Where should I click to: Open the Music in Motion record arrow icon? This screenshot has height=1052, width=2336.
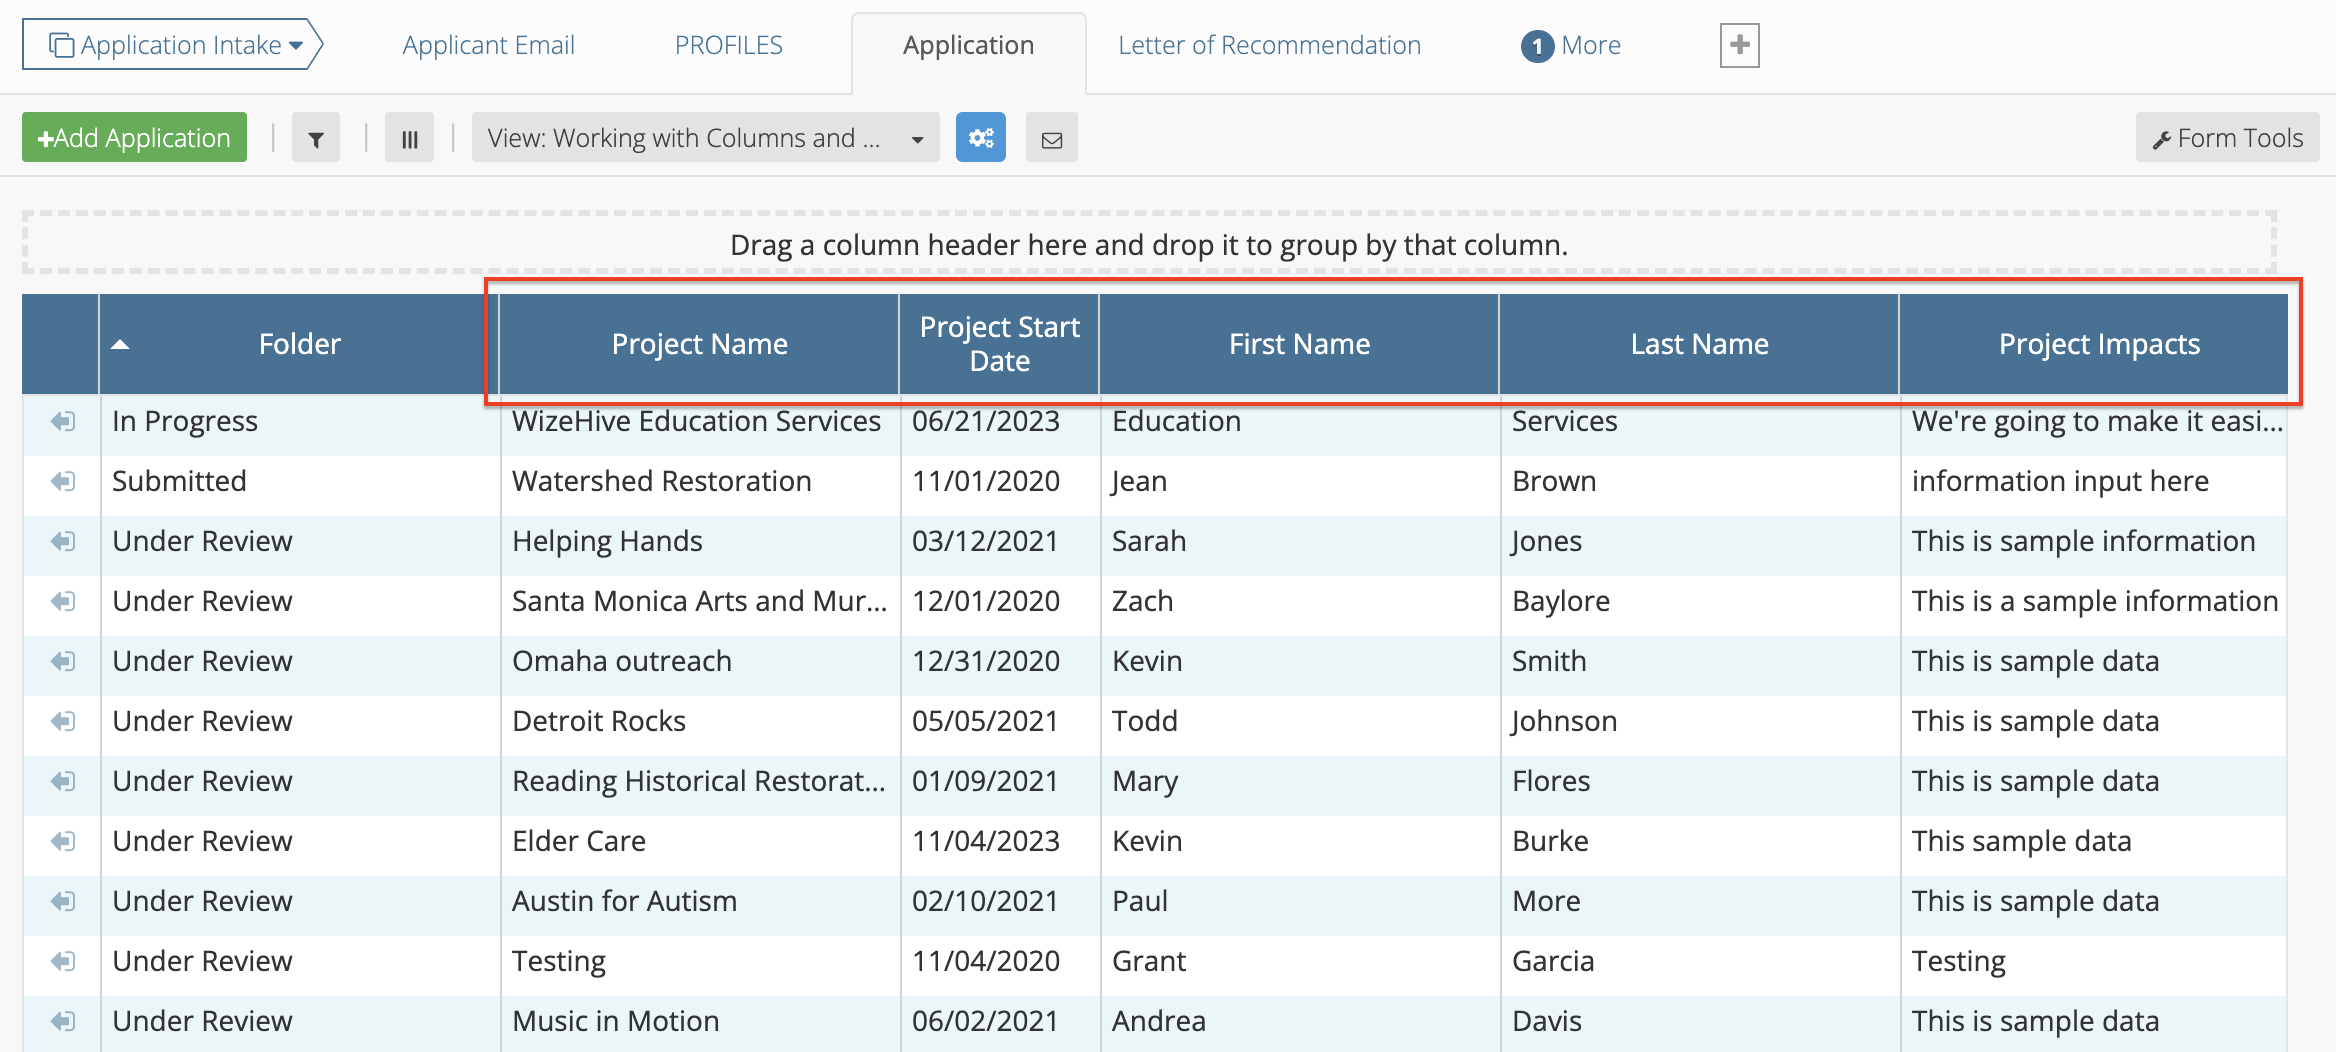(62, 1021)
